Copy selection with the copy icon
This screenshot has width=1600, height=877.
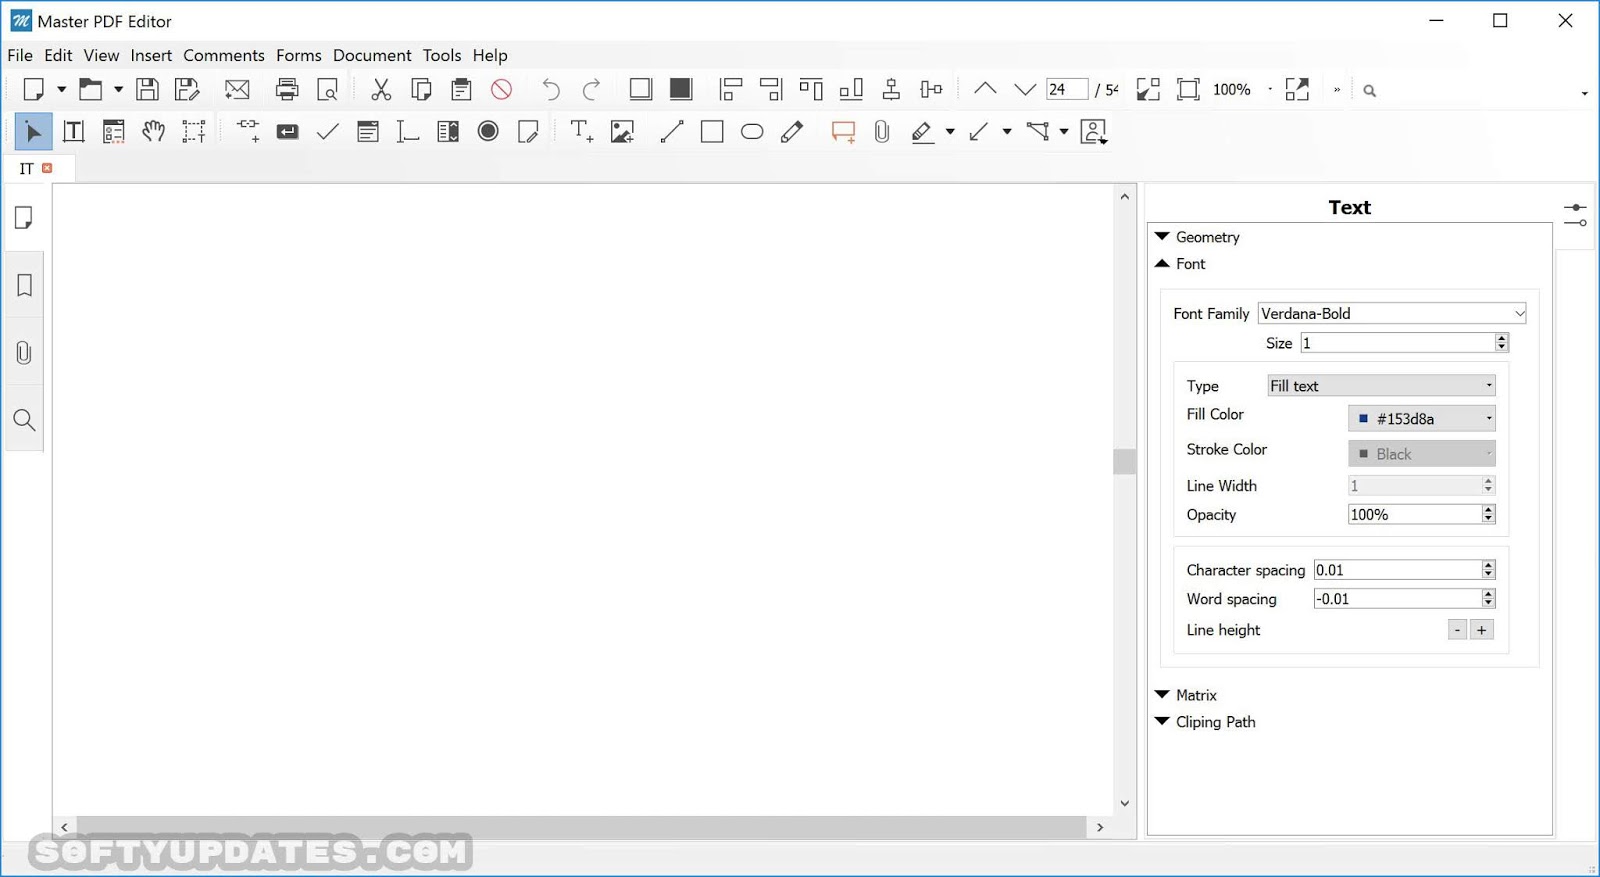tap(421, 89)
